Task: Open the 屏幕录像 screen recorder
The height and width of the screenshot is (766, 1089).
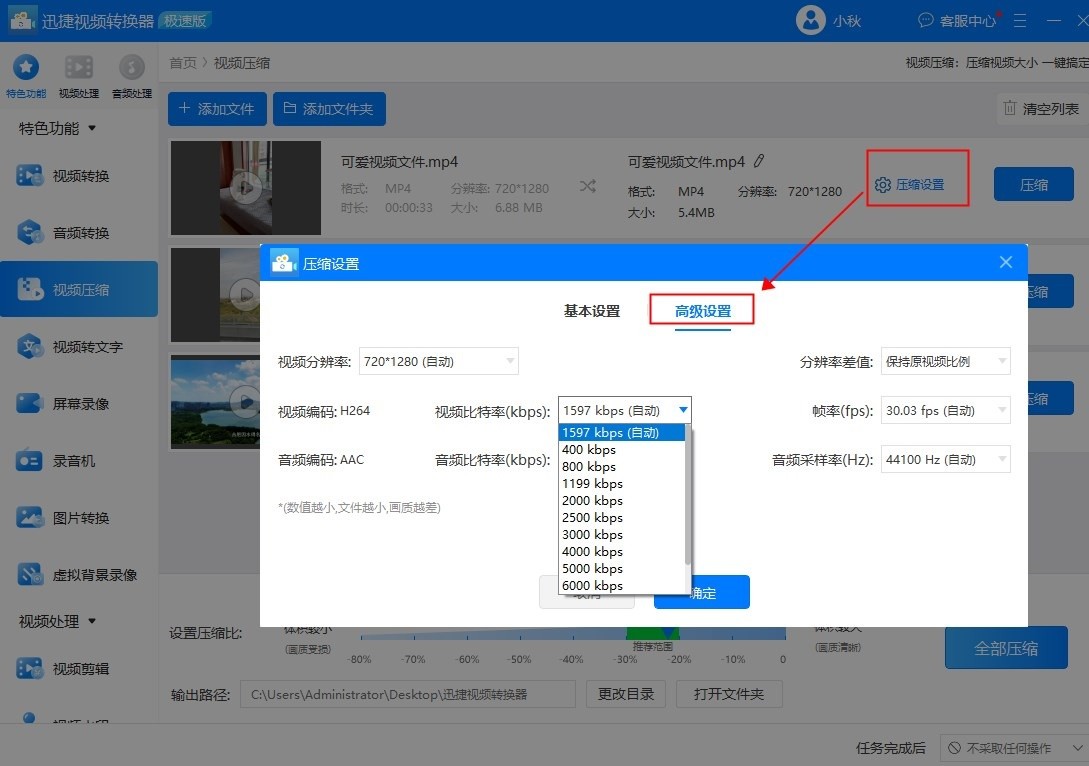Action: (x=79, y=404)
